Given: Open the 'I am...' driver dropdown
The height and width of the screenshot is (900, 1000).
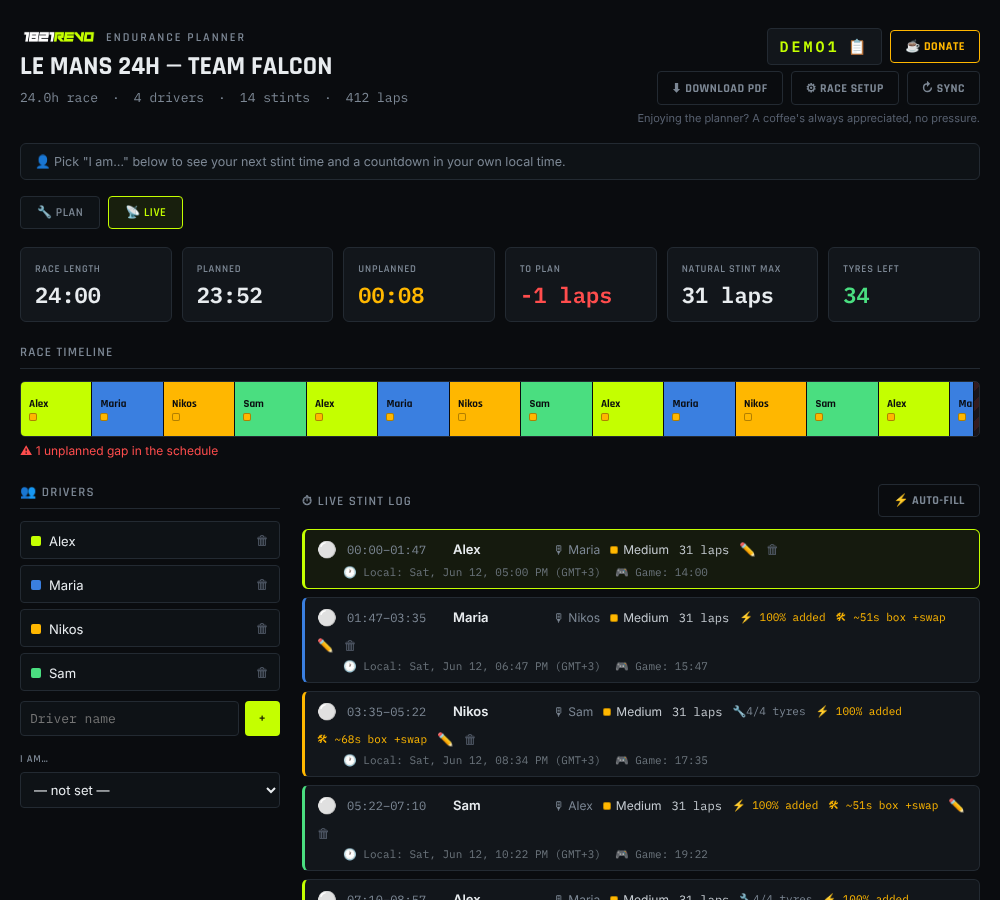Looking at the screenshot, I should pyautogui.click(x=150, y=790).
